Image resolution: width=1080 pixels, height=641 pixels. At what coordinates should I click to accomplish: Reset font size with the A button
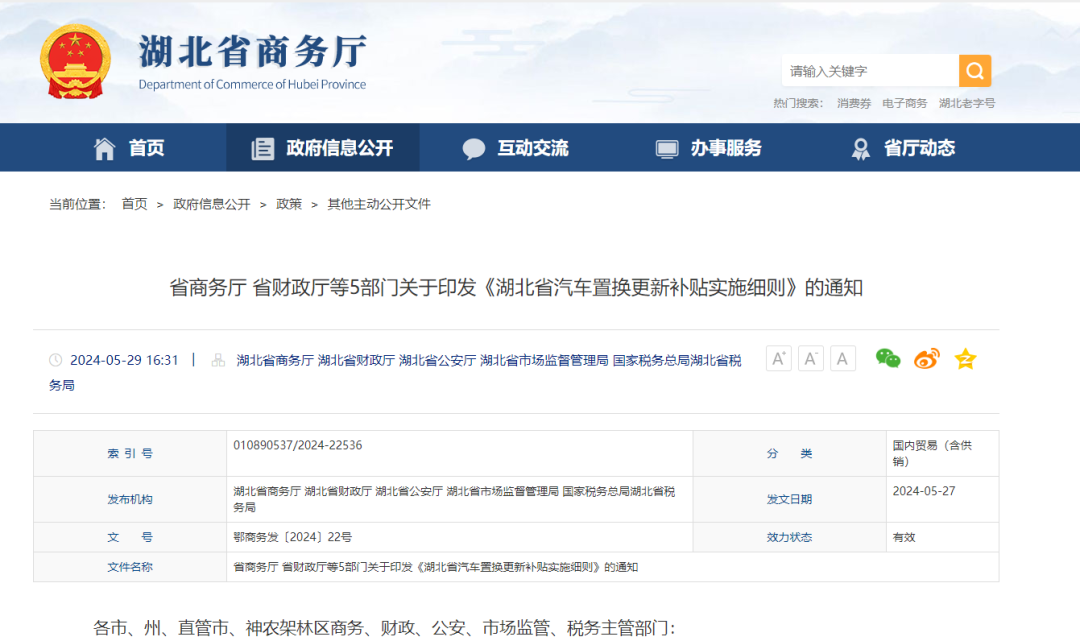[x=842, y=358]
